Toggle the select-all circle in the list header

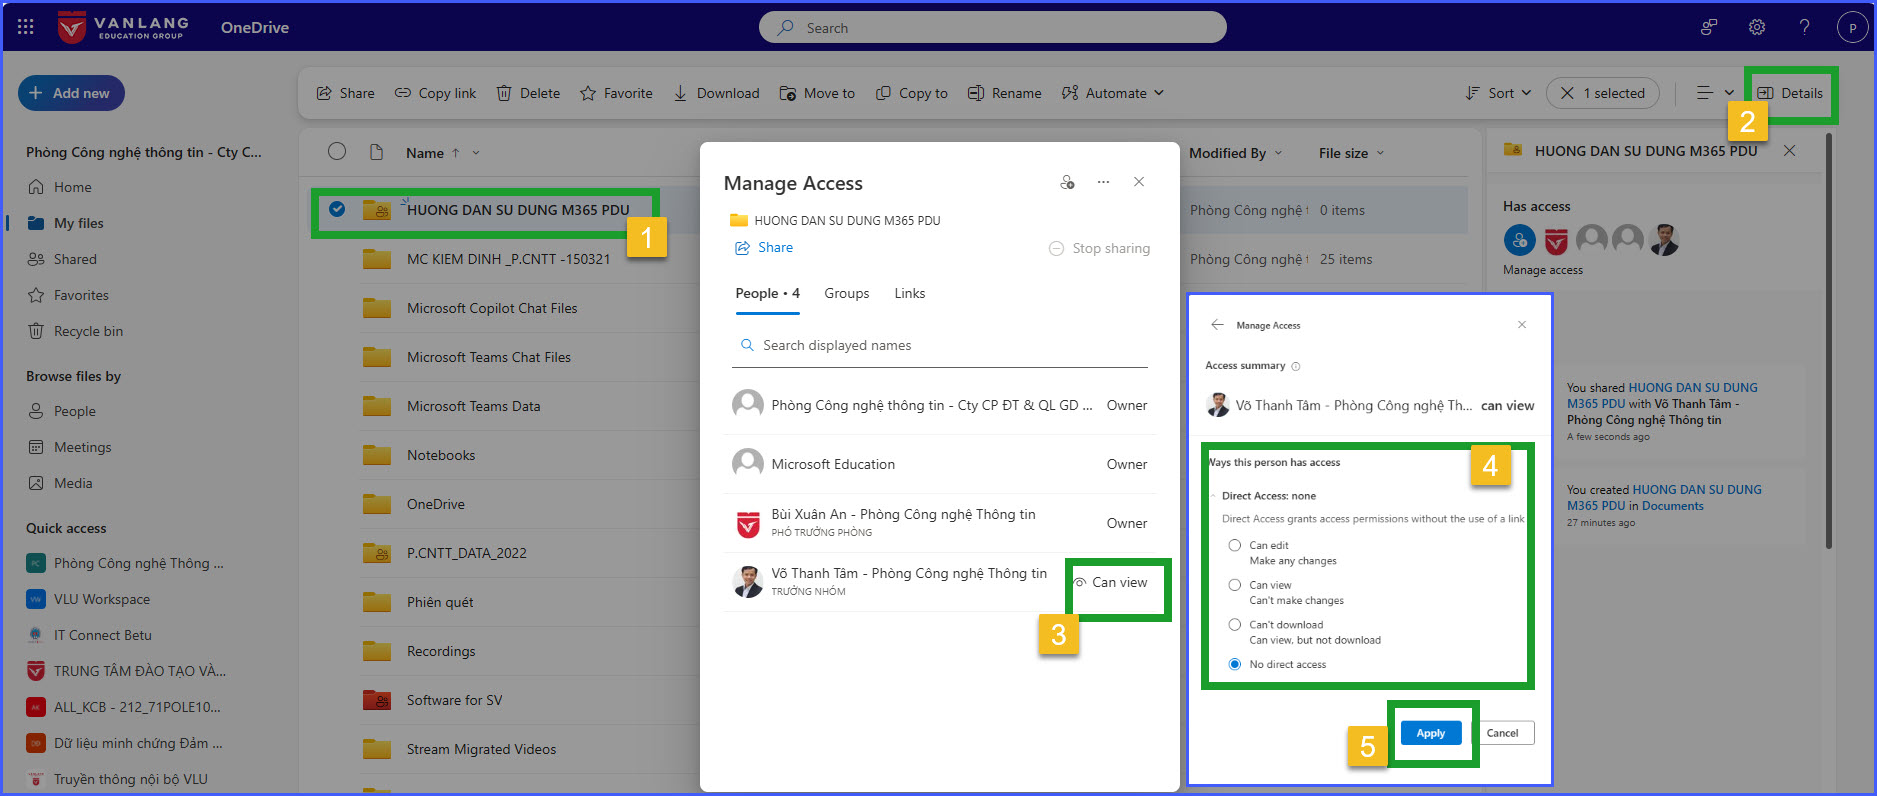pos(337,151)
